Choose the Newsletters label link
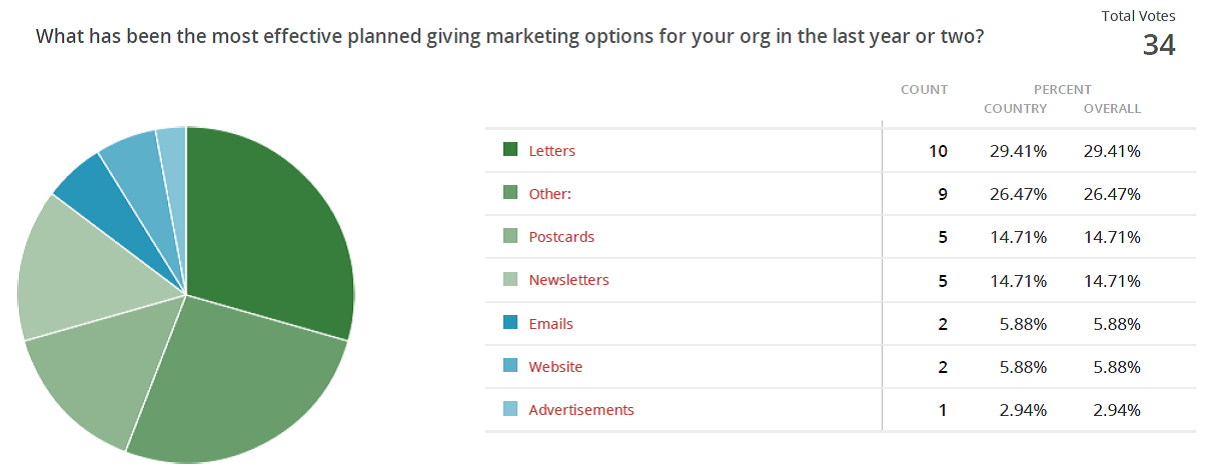This screenshot has height=476, width=1220. click(x=568, y=280)
